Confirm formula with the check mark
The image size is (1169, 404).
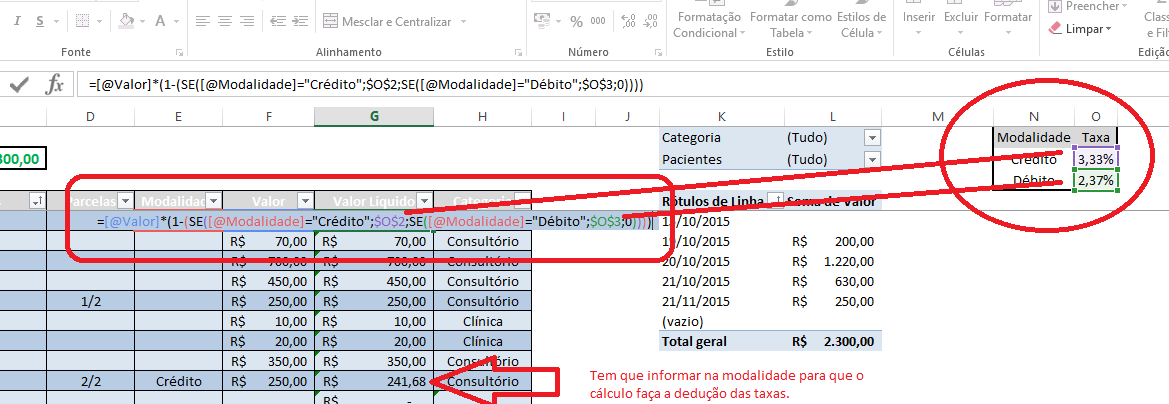(x=19, y=85)
